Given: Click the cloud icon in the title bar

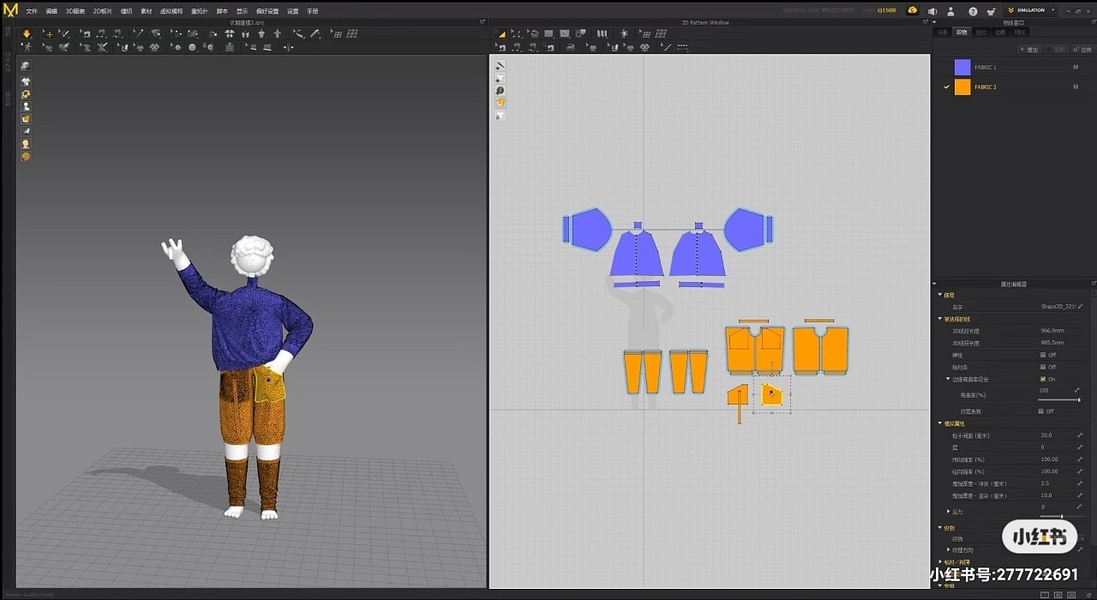Looking at the screenshot, I should 912,10.
